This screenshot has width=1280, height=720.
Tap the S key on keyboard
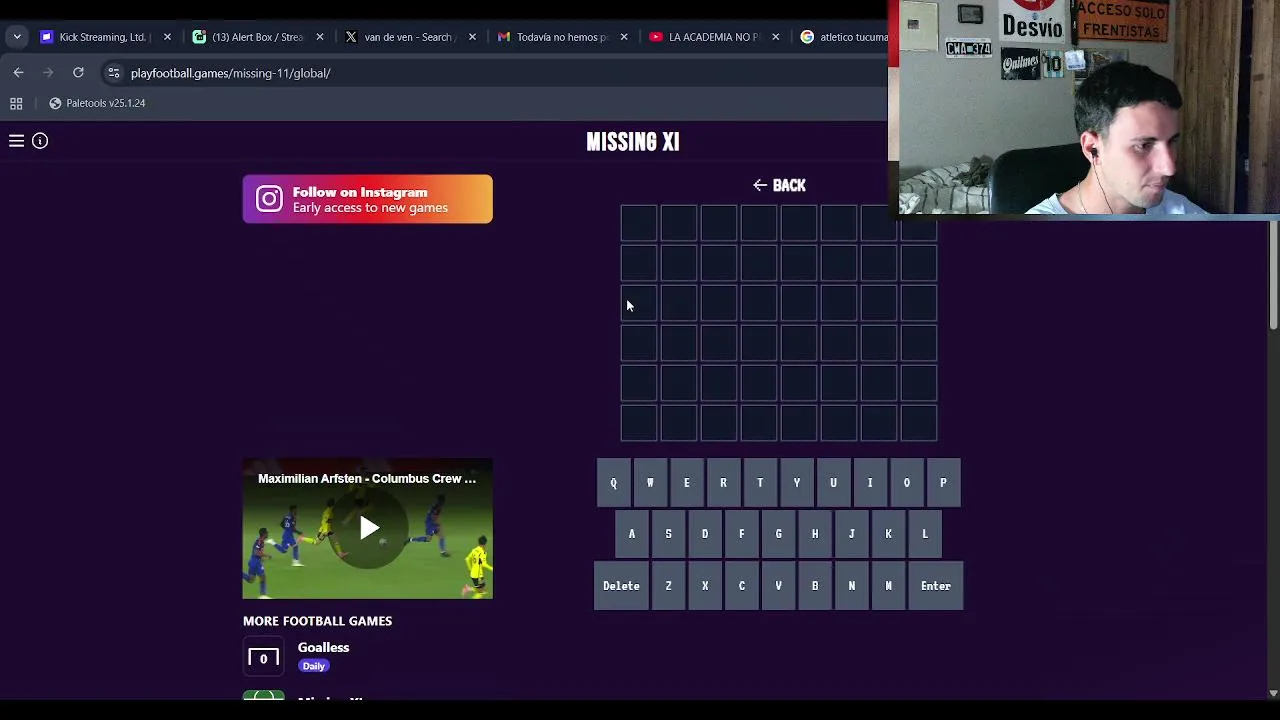668,534
